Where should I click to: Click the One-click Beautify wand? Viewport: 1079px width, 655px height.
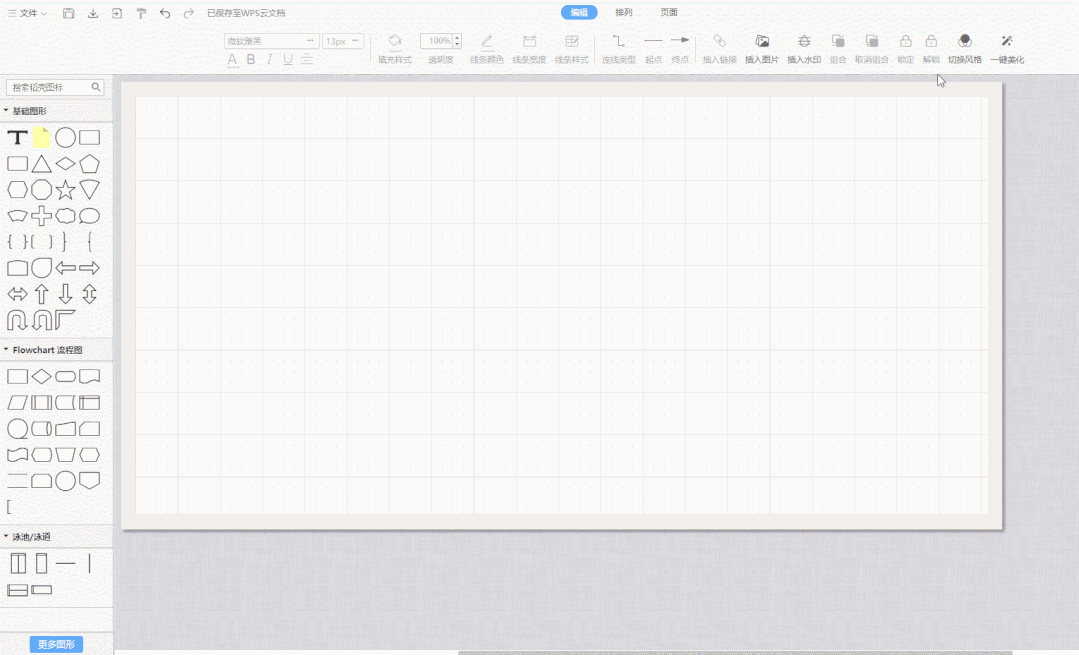click(x=1007, y=41)
